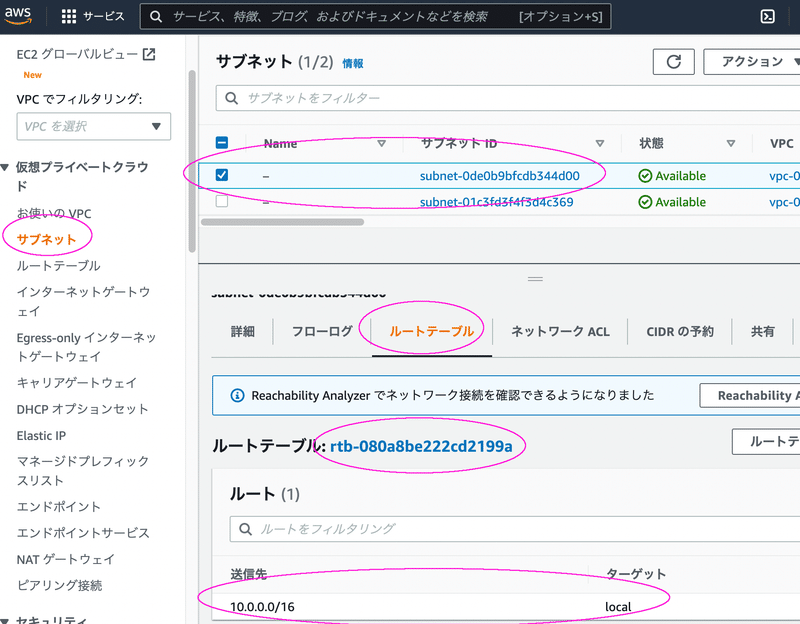The width and height of the screenshot is (800, 624).
Task: Open DHCP オプションセット in sidebar
Action: point(82,409)
